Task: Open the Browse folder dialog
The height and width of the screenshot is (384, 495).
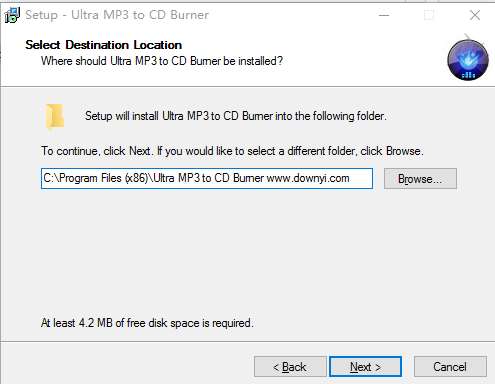Action: pos(420,179)
